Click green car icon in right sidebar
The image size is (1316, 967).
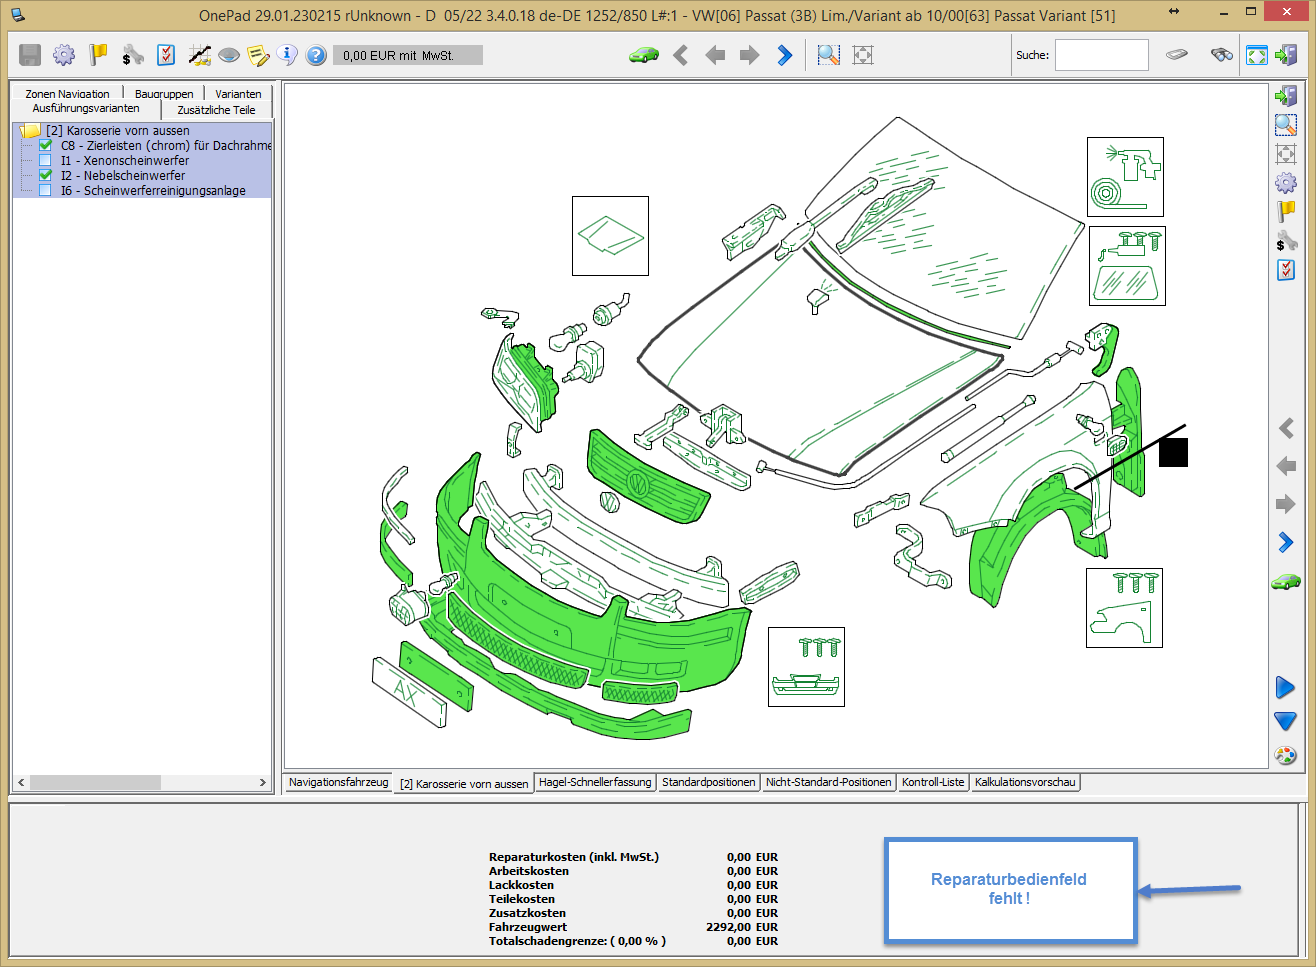click(1286, 581)
